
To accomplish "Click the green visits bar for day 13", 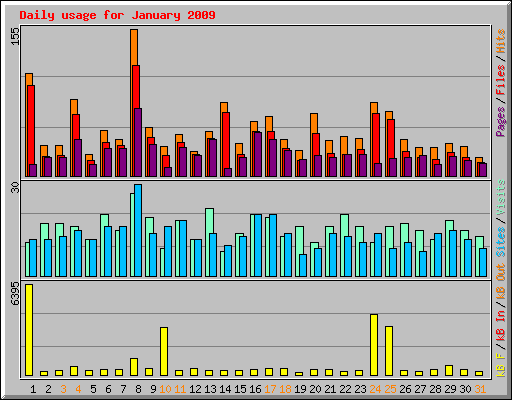I will coord(210,221).
